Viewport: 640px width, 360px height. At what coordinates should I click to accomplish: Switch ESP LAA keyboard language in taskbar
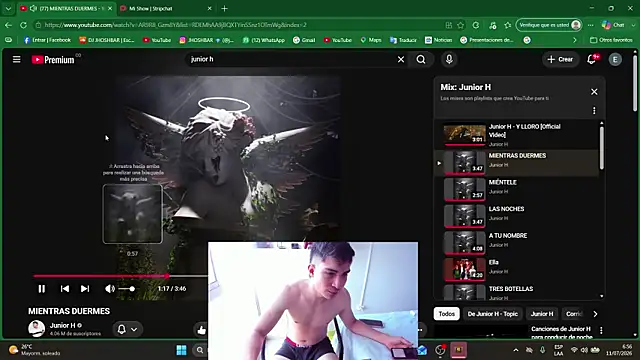[x=558, y=350]
